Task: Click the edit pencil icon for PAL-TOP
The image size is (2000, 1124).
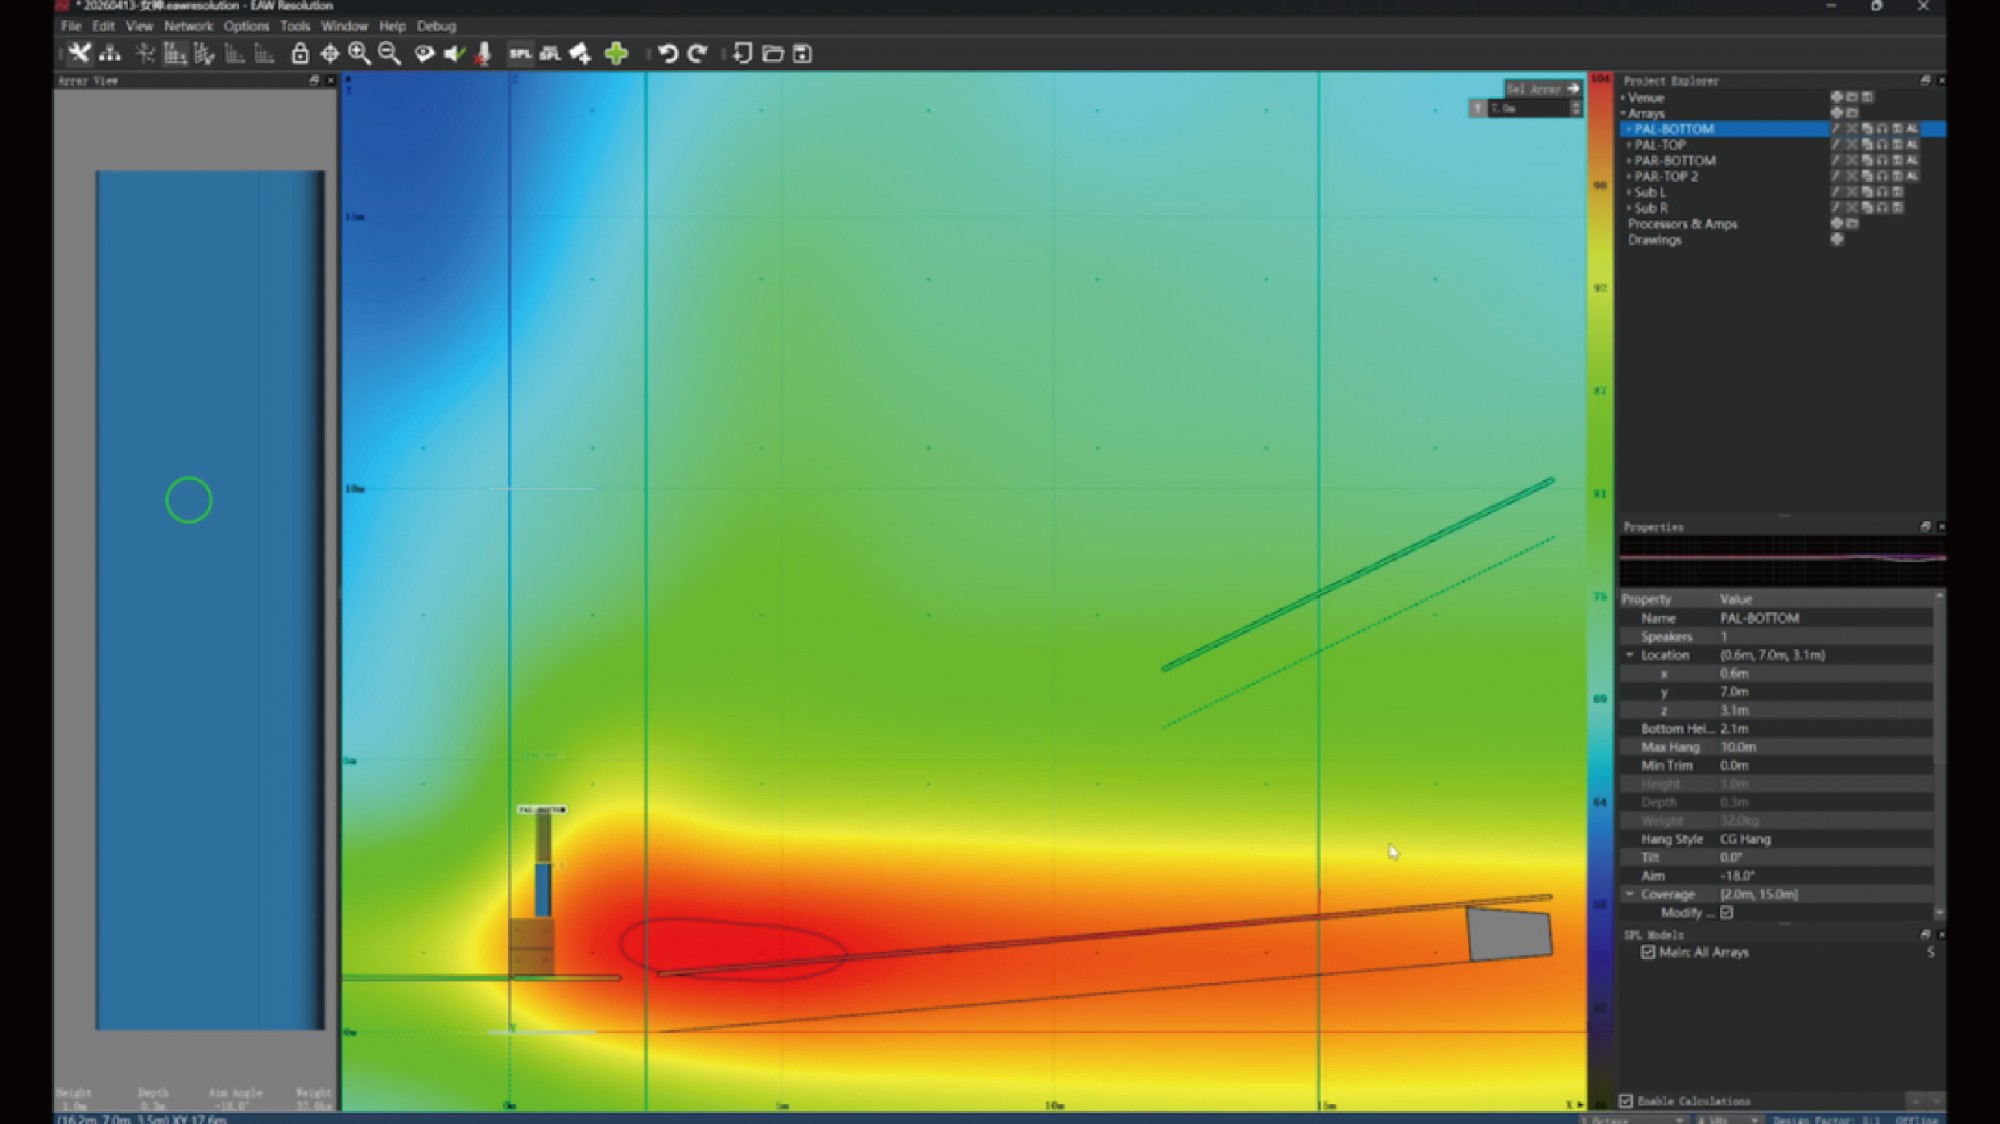Action: click(x=1836, y=145)
